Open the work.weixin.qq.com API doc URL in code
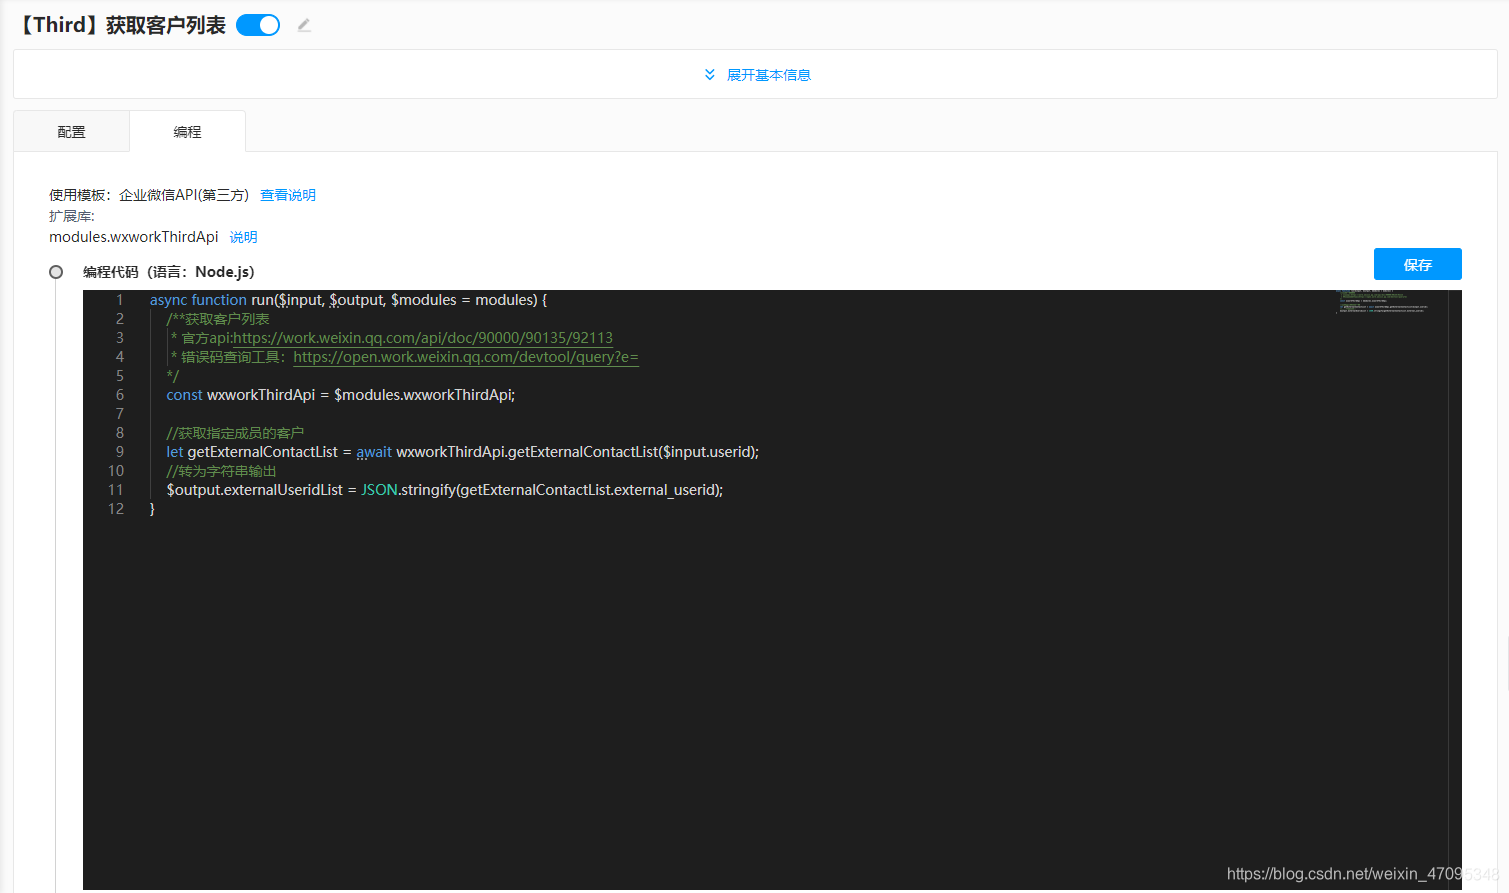Viewport: 1509px width, 893px height. pyautogui.click(x=423, y=338)
